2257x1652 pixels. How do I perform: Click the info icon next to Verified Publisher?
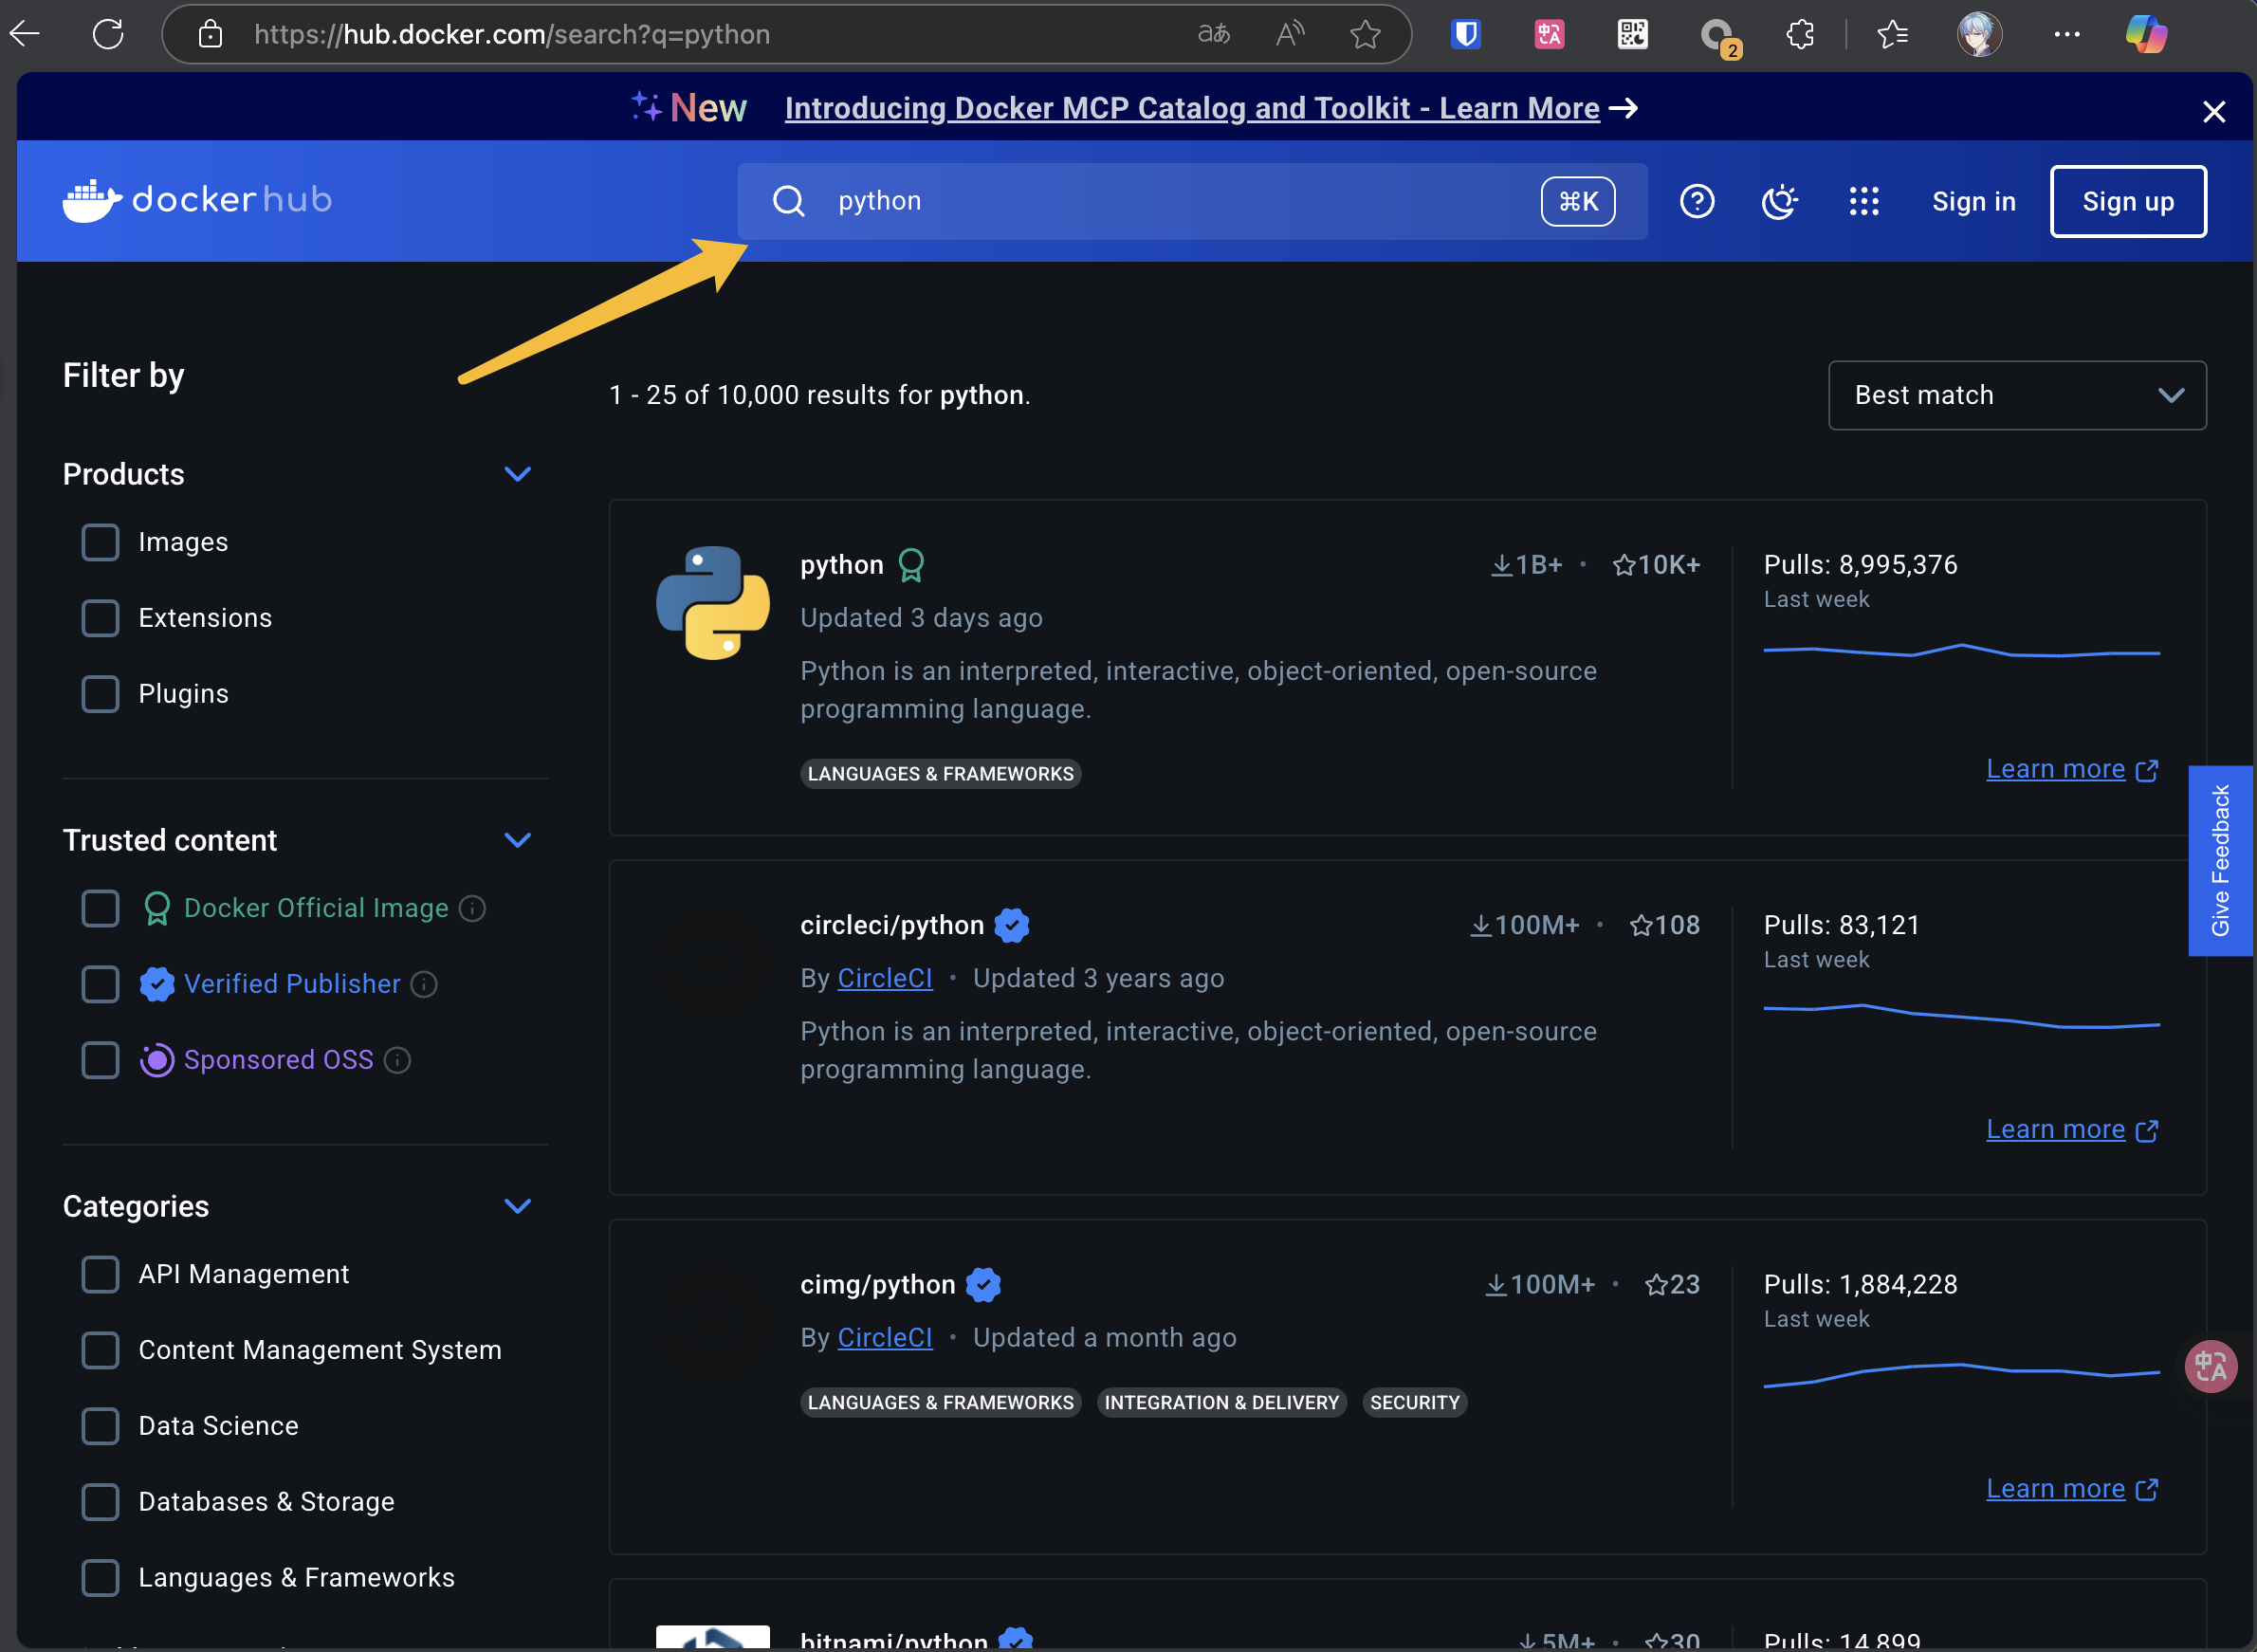(x=424, y=984)
